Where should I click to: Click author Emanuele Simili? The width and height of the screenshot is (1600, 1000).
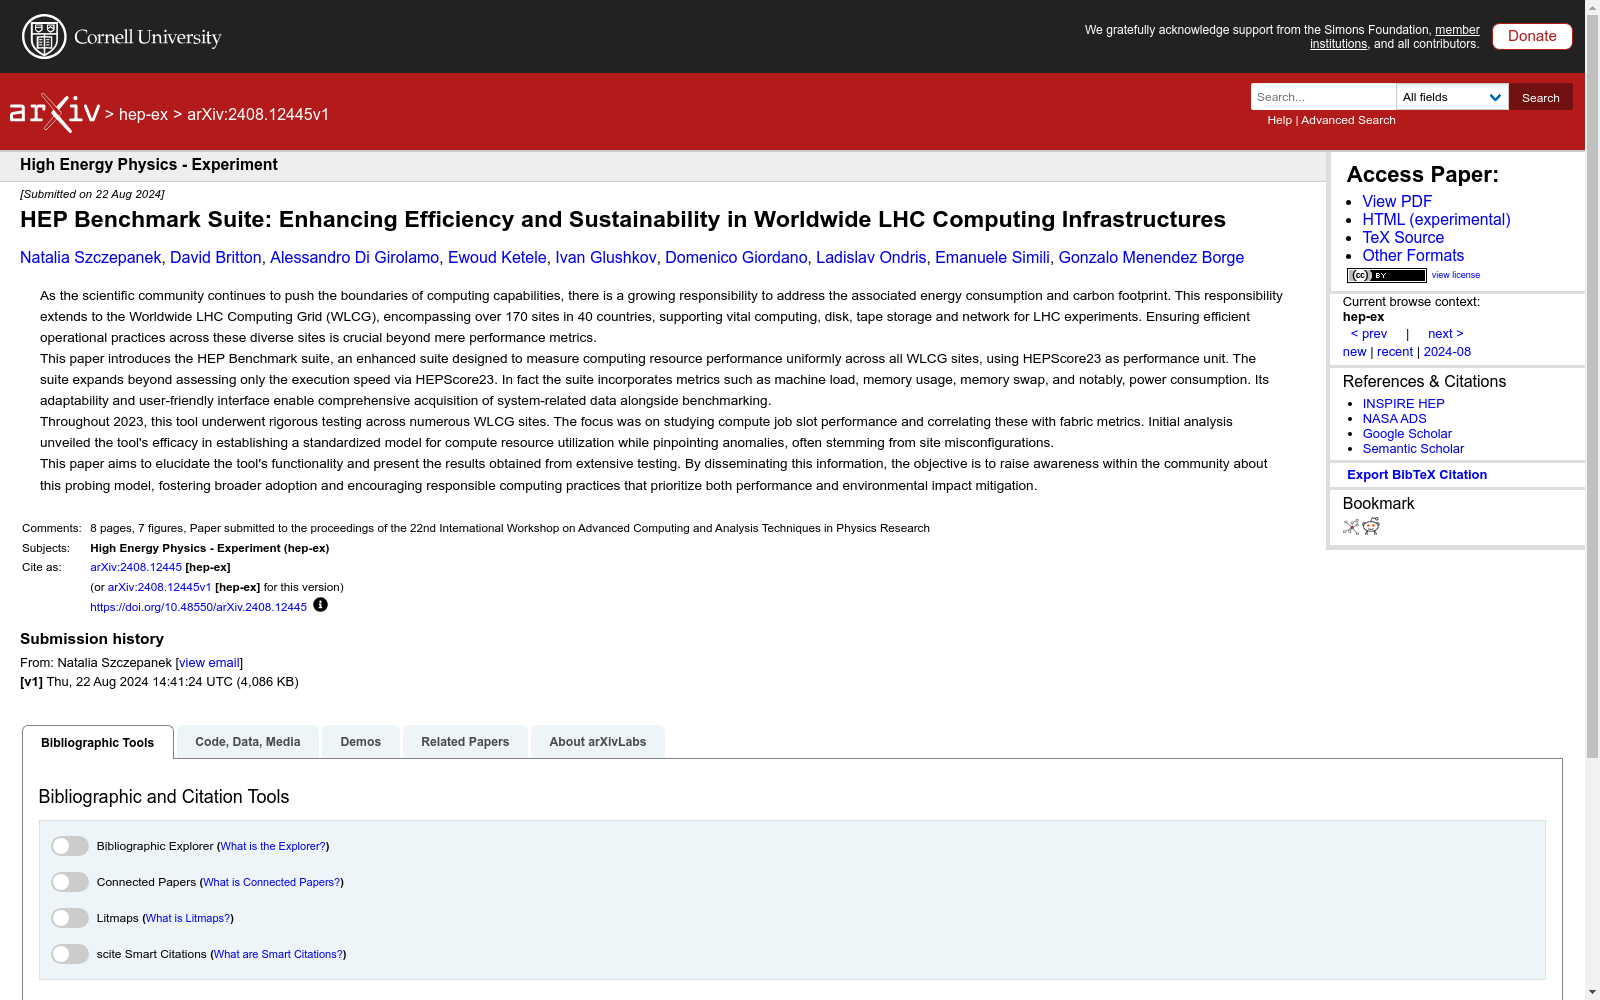[992, 258]
